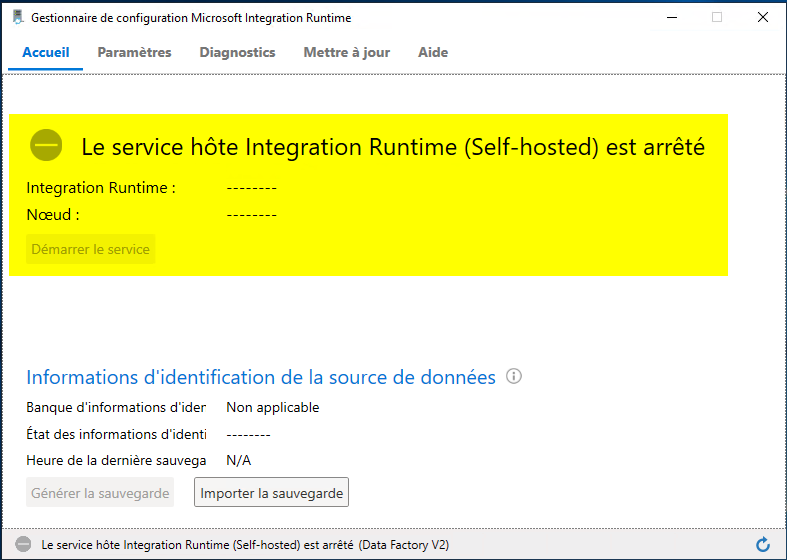Select the 'État des informations d'identi' label
Viewport: 787px width, 560px height.
(116, 434)
